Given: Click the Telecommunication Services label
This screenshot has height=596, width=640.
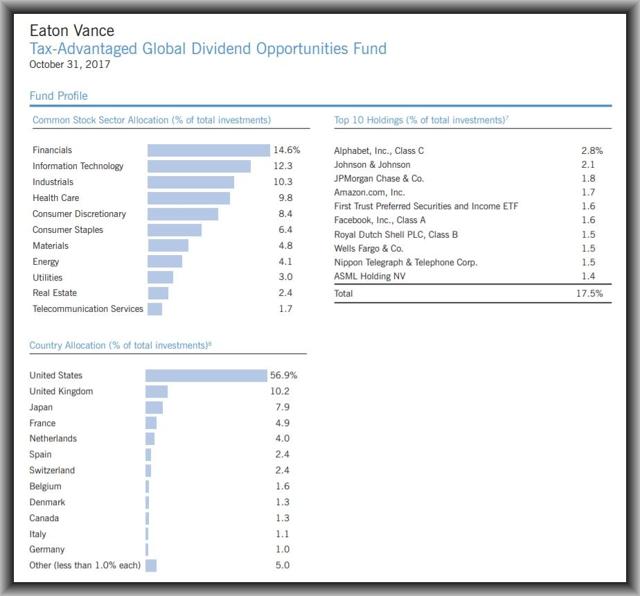Looking at the screenshot, I should pos(88,309).
